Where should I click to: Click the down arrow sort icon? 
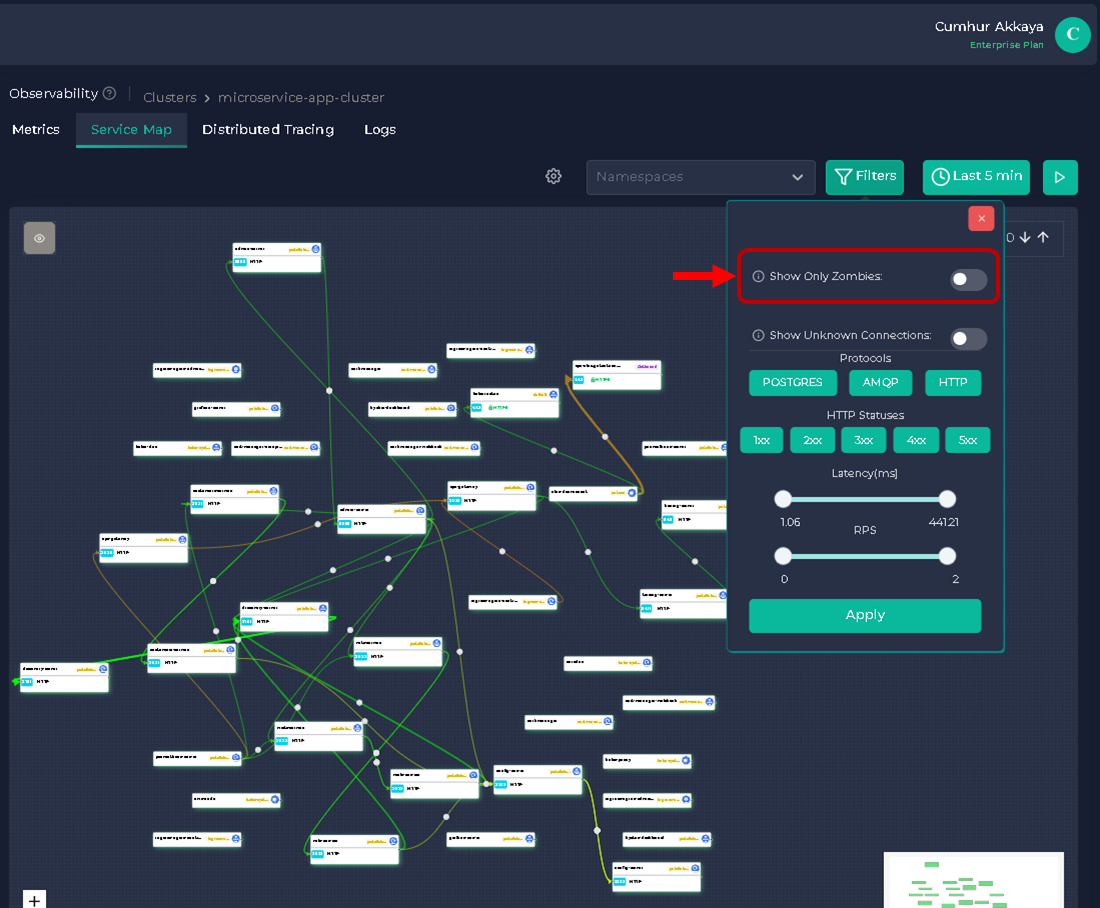[x=1025, y=238]
